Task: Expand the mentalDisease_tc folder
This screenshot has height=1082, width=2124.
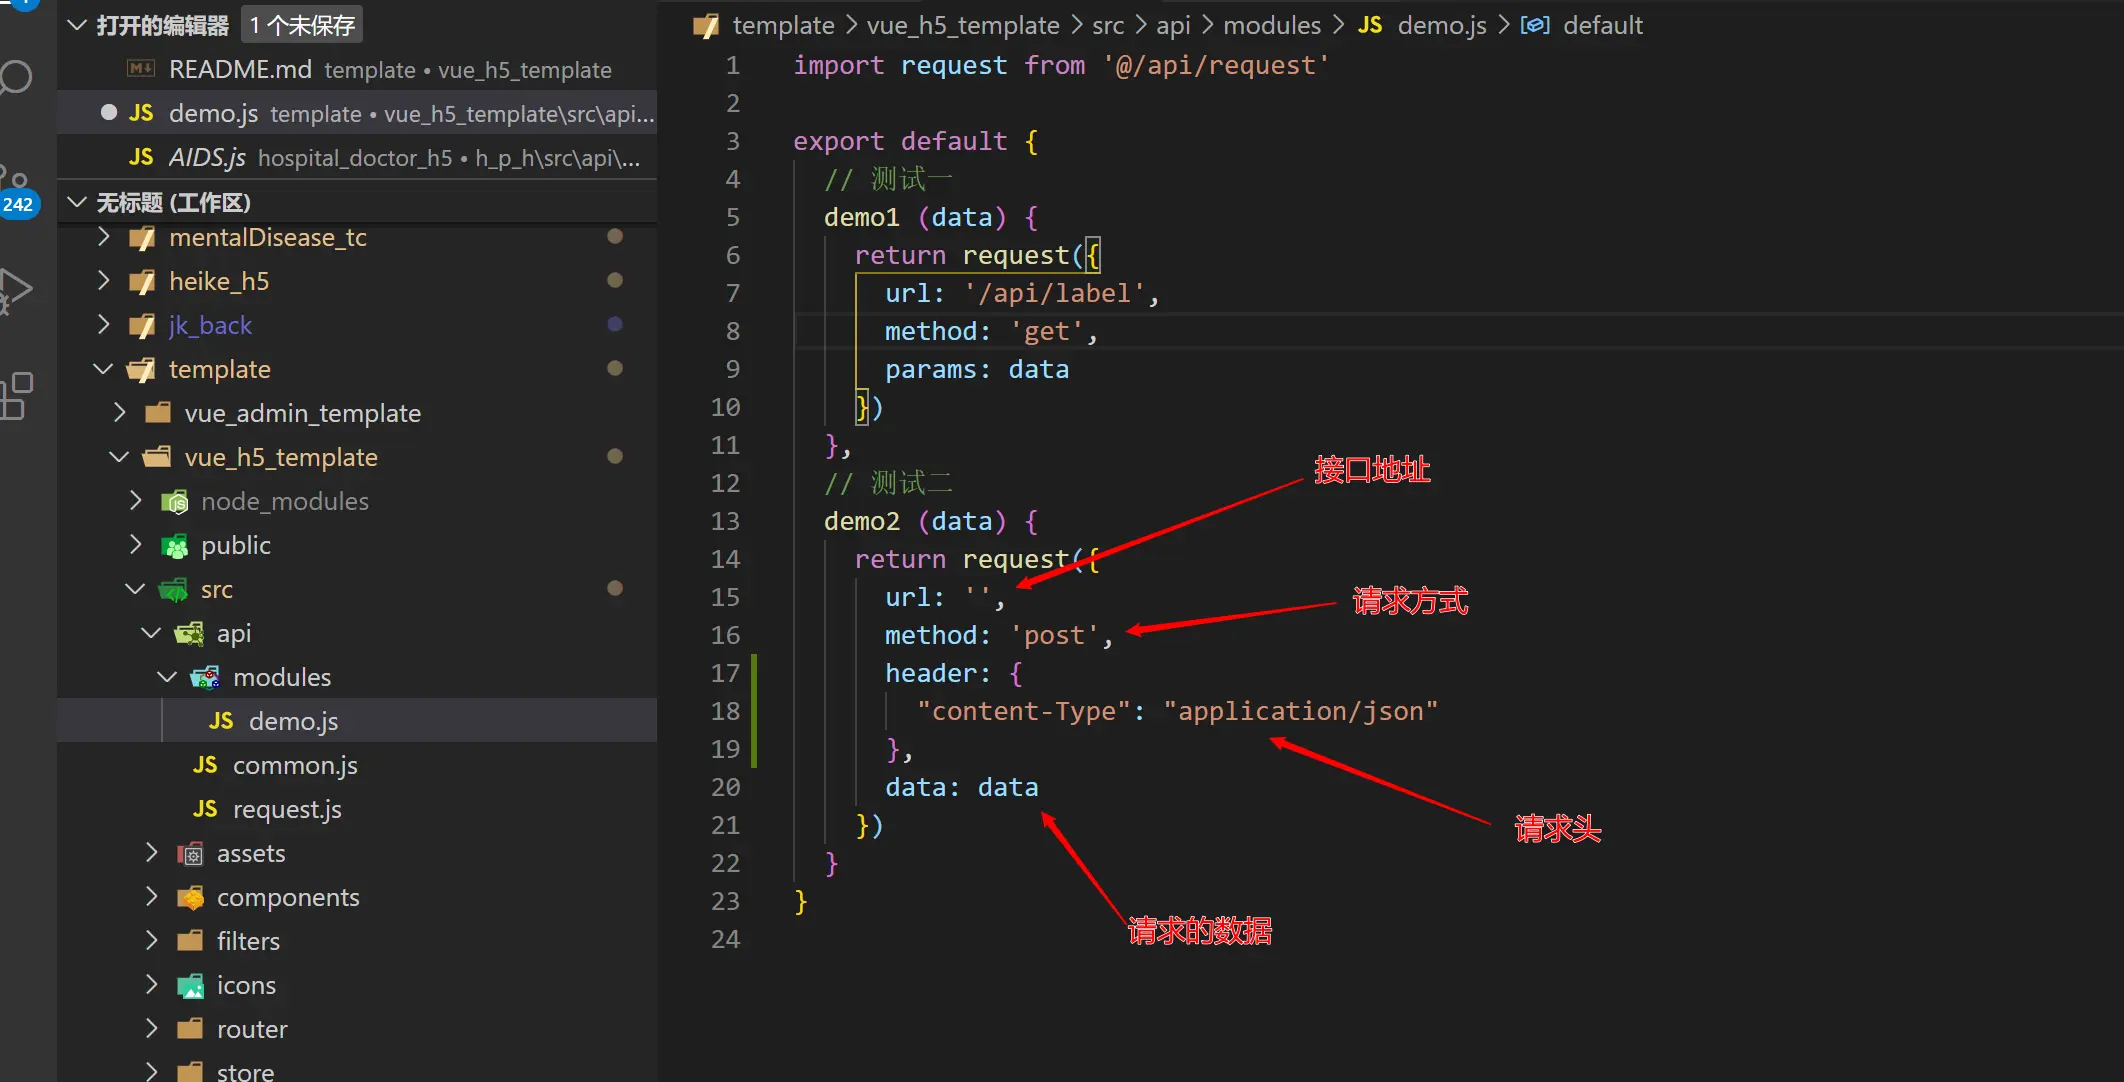Action: click(103, 237)
